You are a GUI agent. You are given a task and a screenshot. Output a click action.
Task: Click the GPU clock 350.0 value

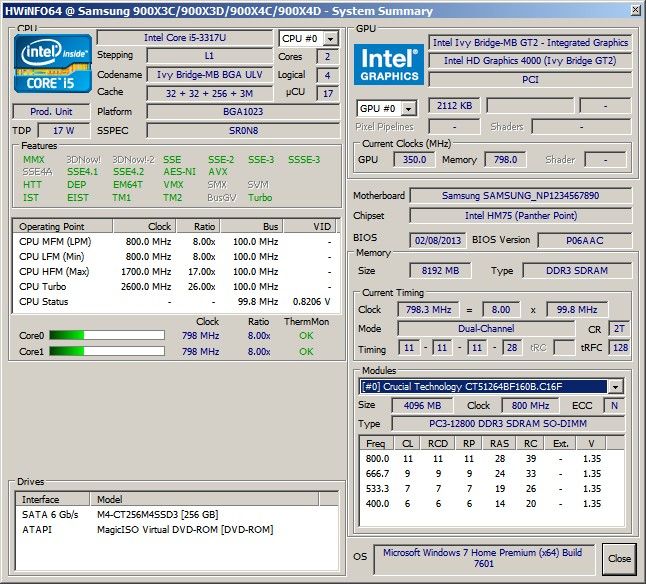(x=414, y=160)
